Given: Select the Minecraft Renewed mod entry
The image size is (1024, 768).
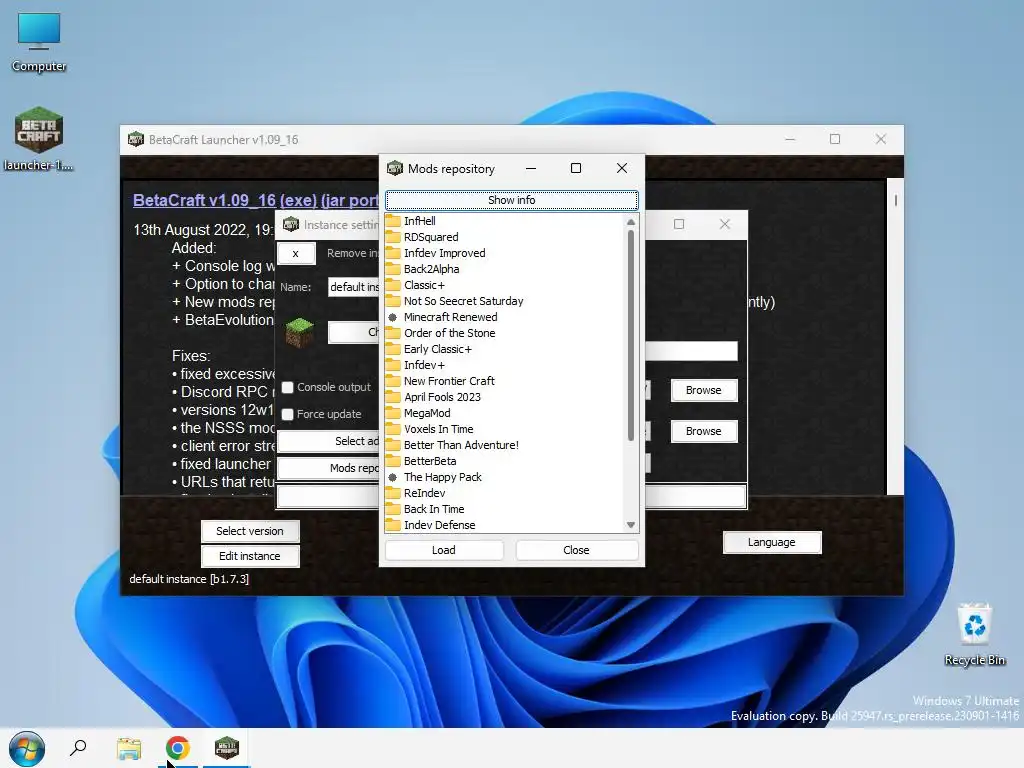Looking at the screenshot, I should 442,317.
